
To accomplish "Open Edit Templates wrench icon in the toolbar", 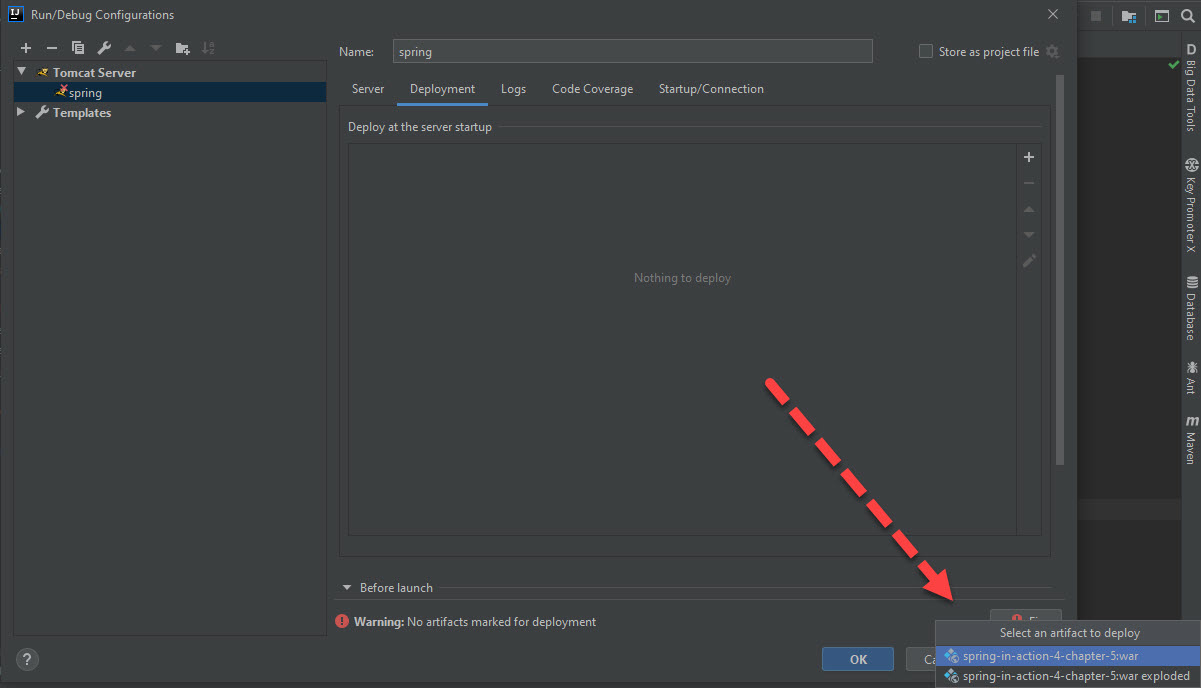I will (x=104, y=48).
